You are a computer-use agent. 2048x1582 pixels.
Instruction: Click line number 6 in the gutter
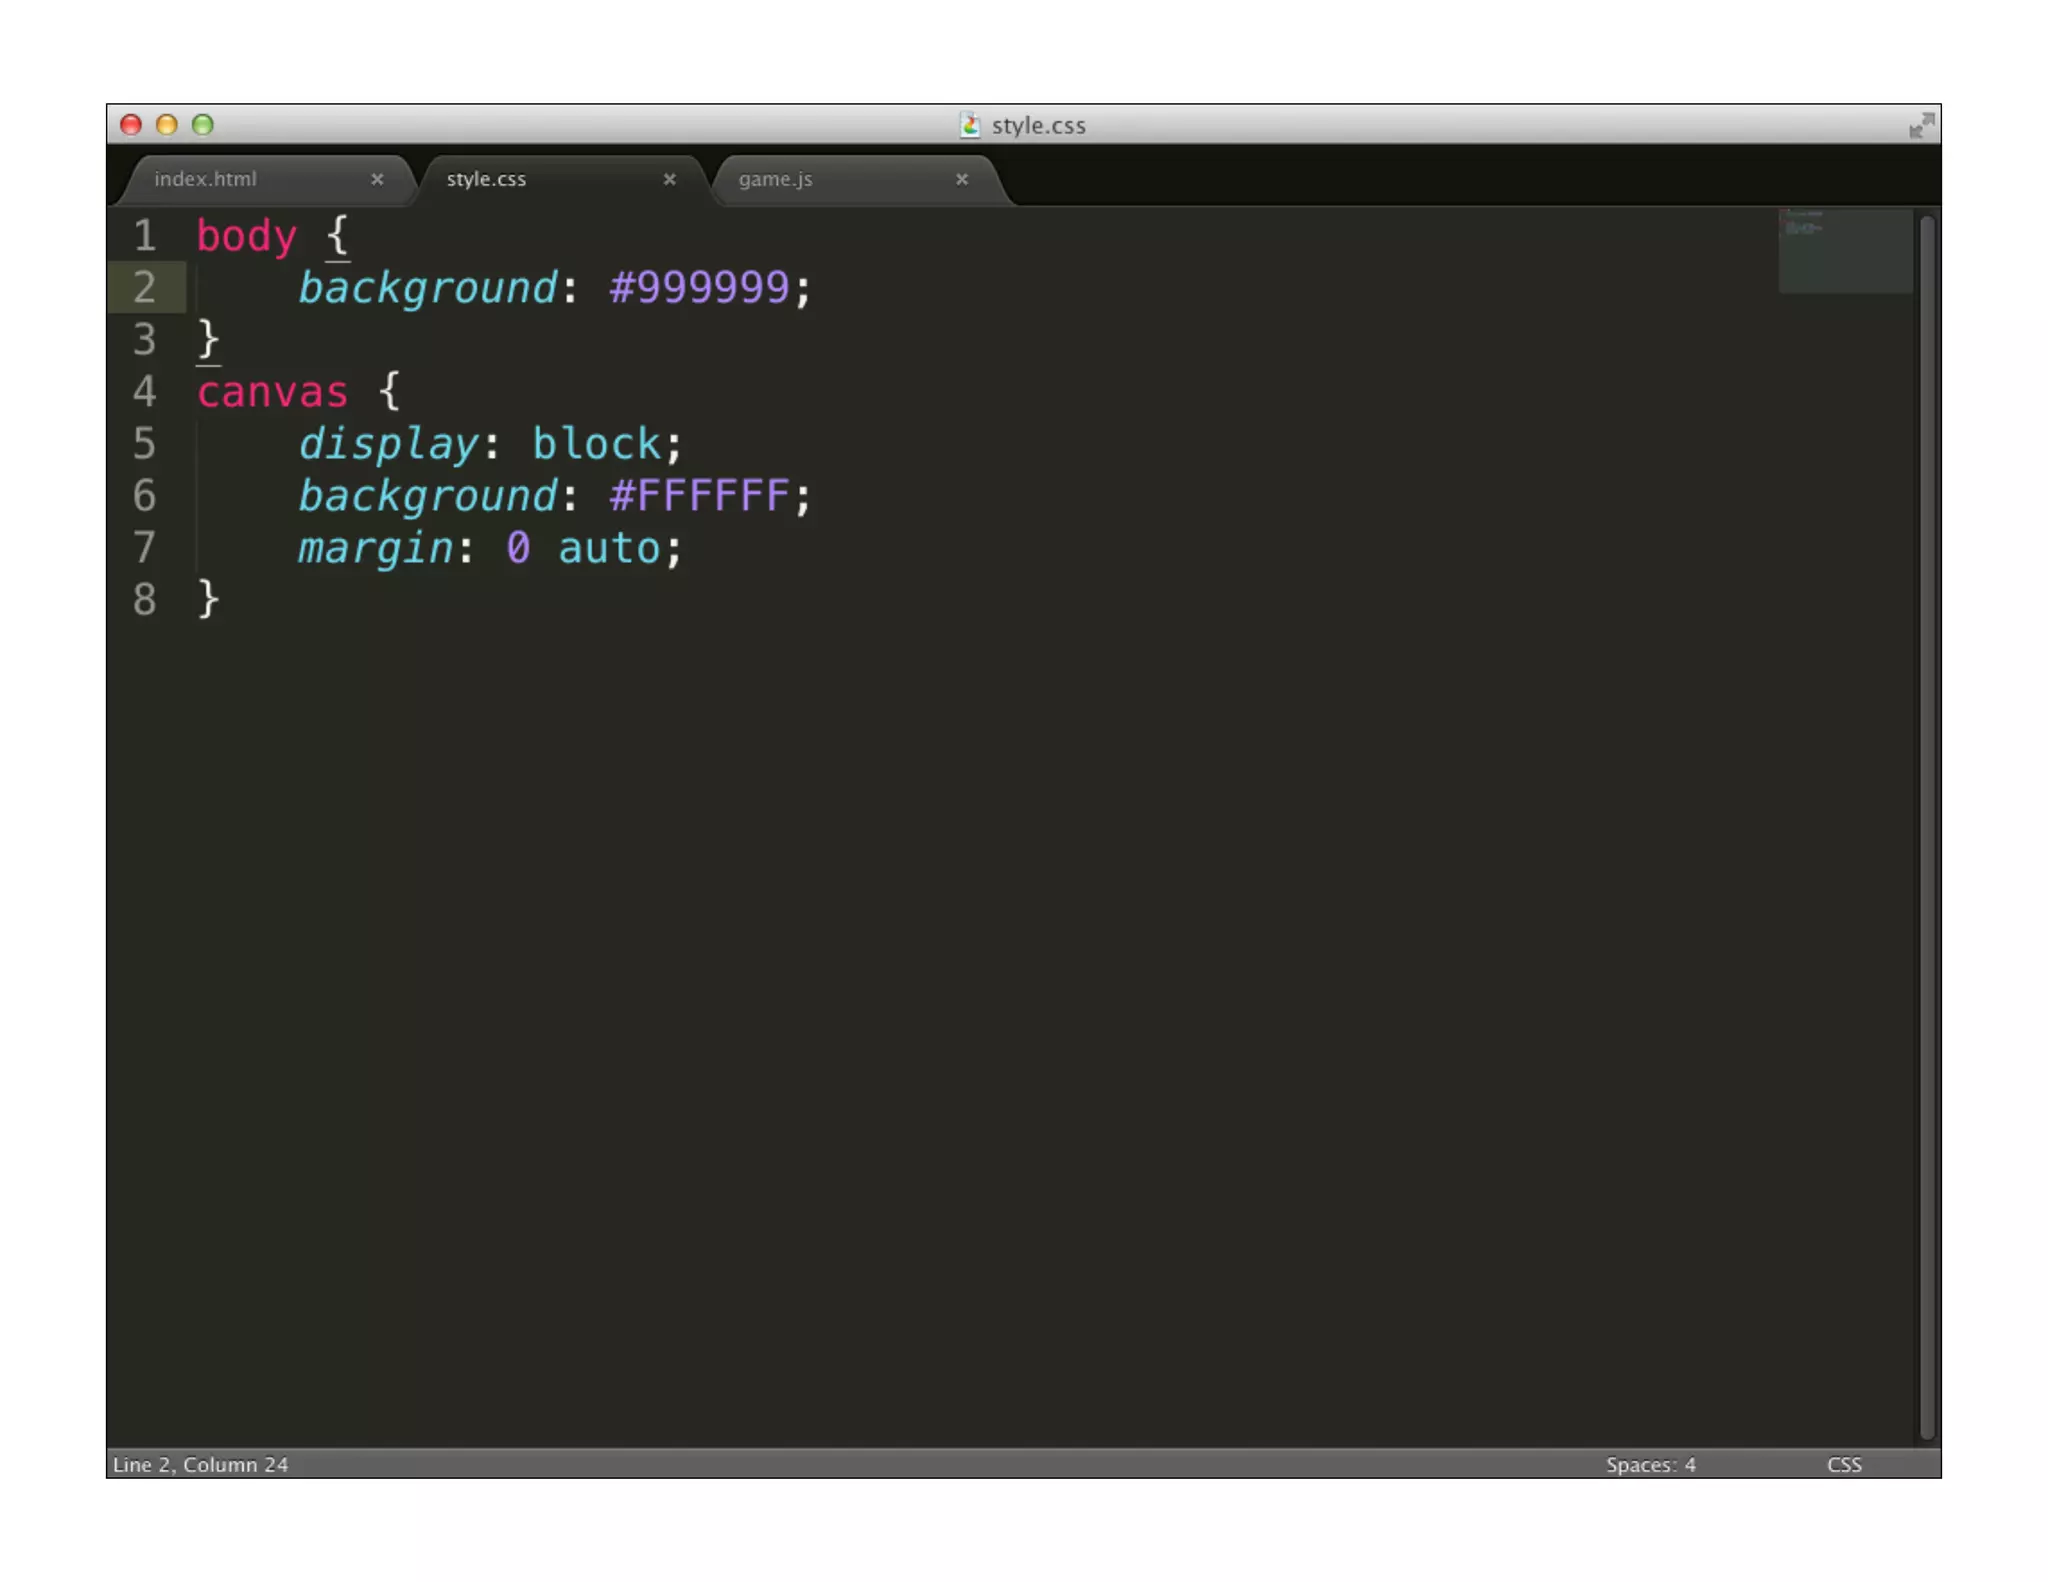[x=145, y=496]
